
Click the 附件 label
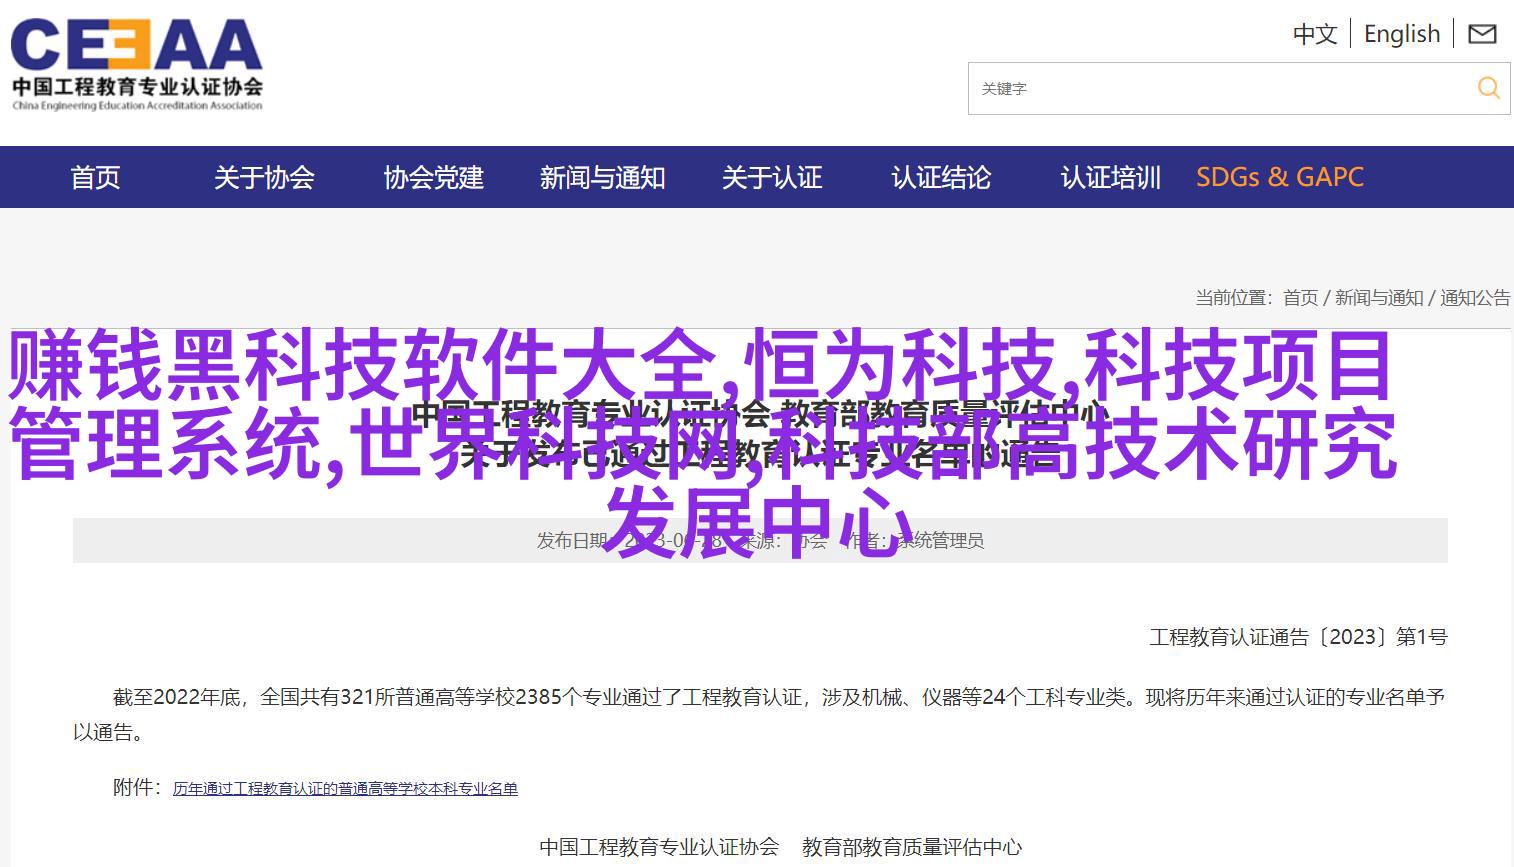pyautogui.click(x=136, y=787)
